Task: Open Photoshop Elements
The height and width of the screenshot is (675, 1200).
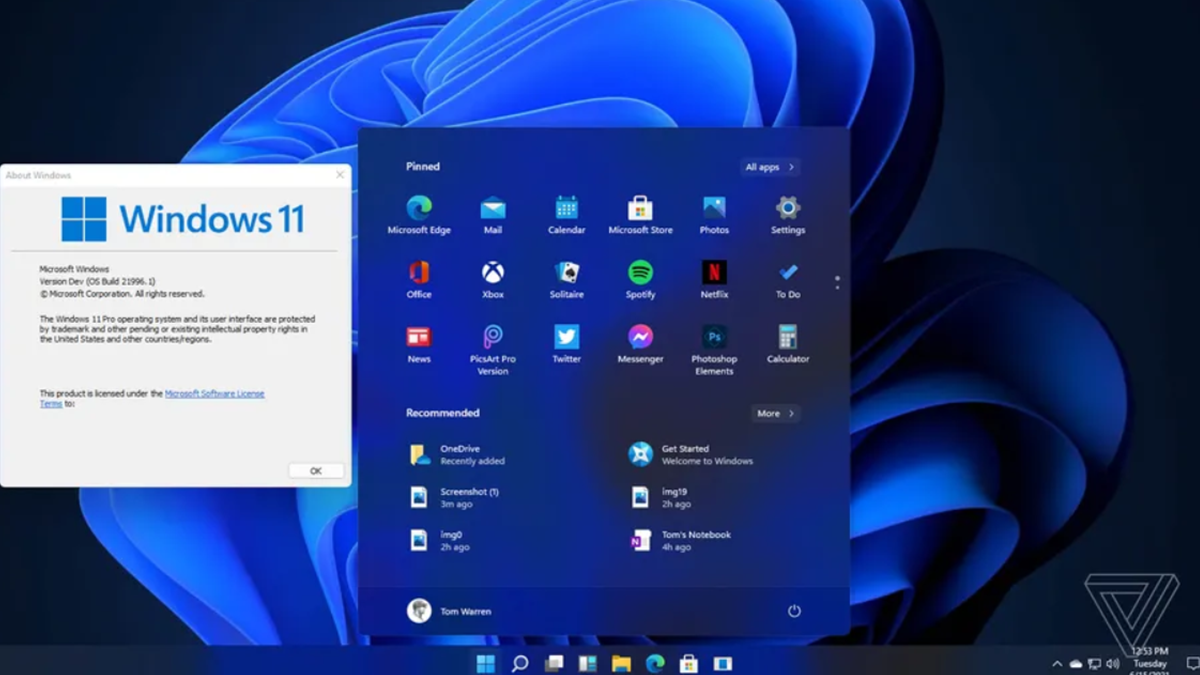Action: (714, 340)
